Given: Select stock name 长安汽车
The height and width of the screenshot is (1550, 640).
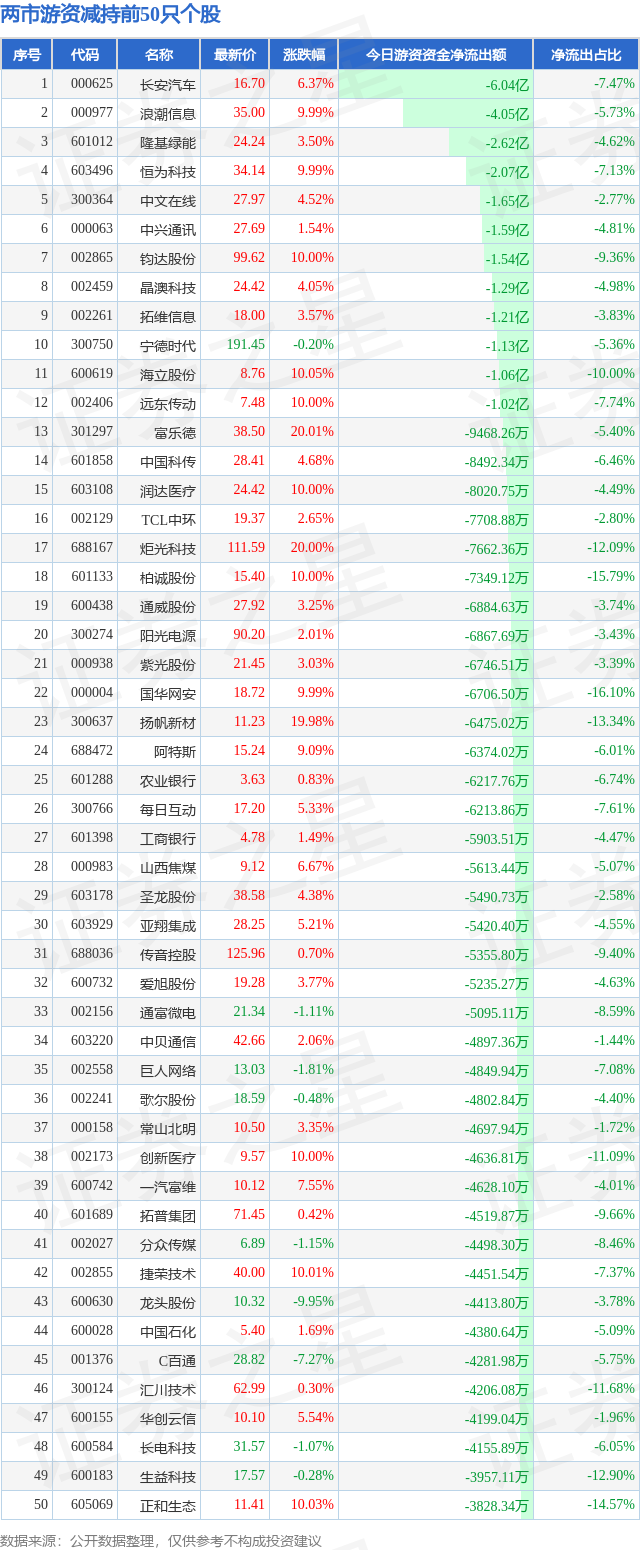Looking at the screenshot, I should [168, 85].
